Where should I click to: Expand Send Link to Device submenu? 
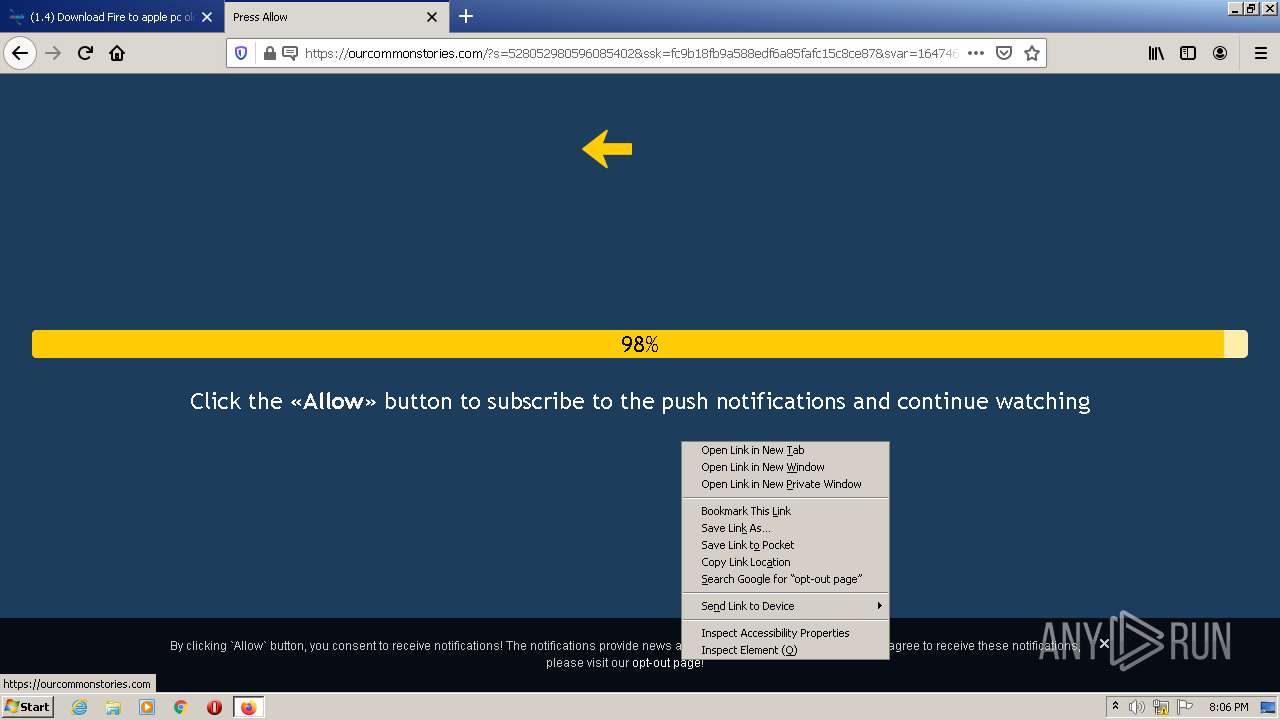pos(785,606)
